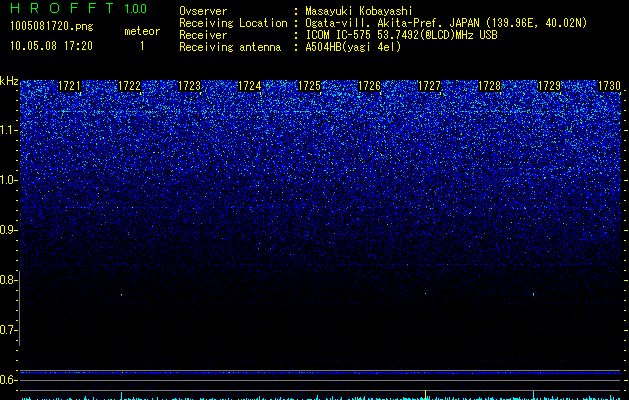Click the 0.9 kHz axis label
The height and width of the screenshot is (400, 629).
9,230
